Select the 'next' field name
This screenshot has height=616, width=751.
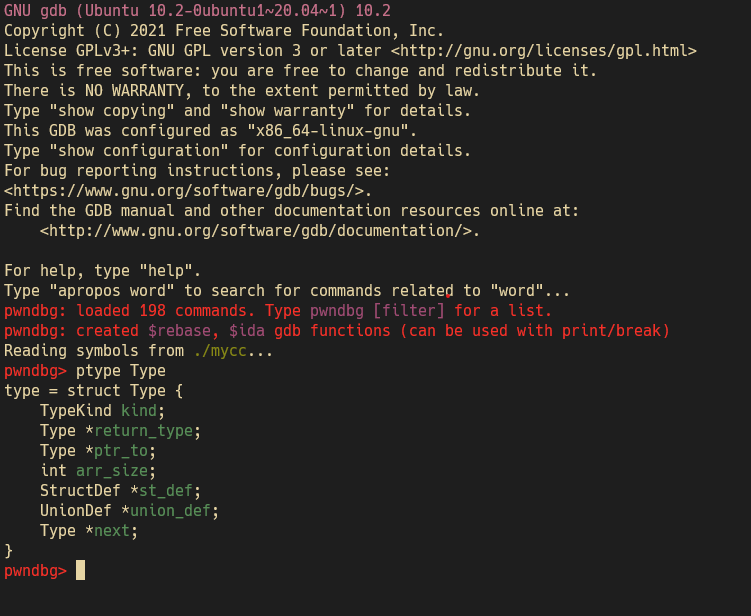coord(112,531)
